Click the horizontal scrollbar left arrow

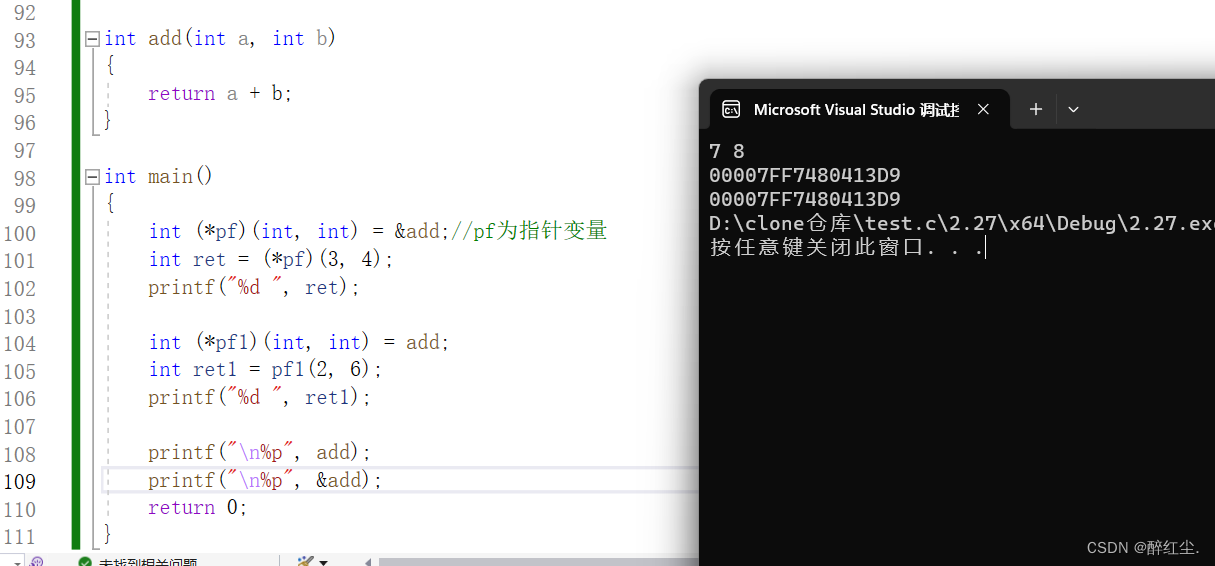click(x=366, y=562)
